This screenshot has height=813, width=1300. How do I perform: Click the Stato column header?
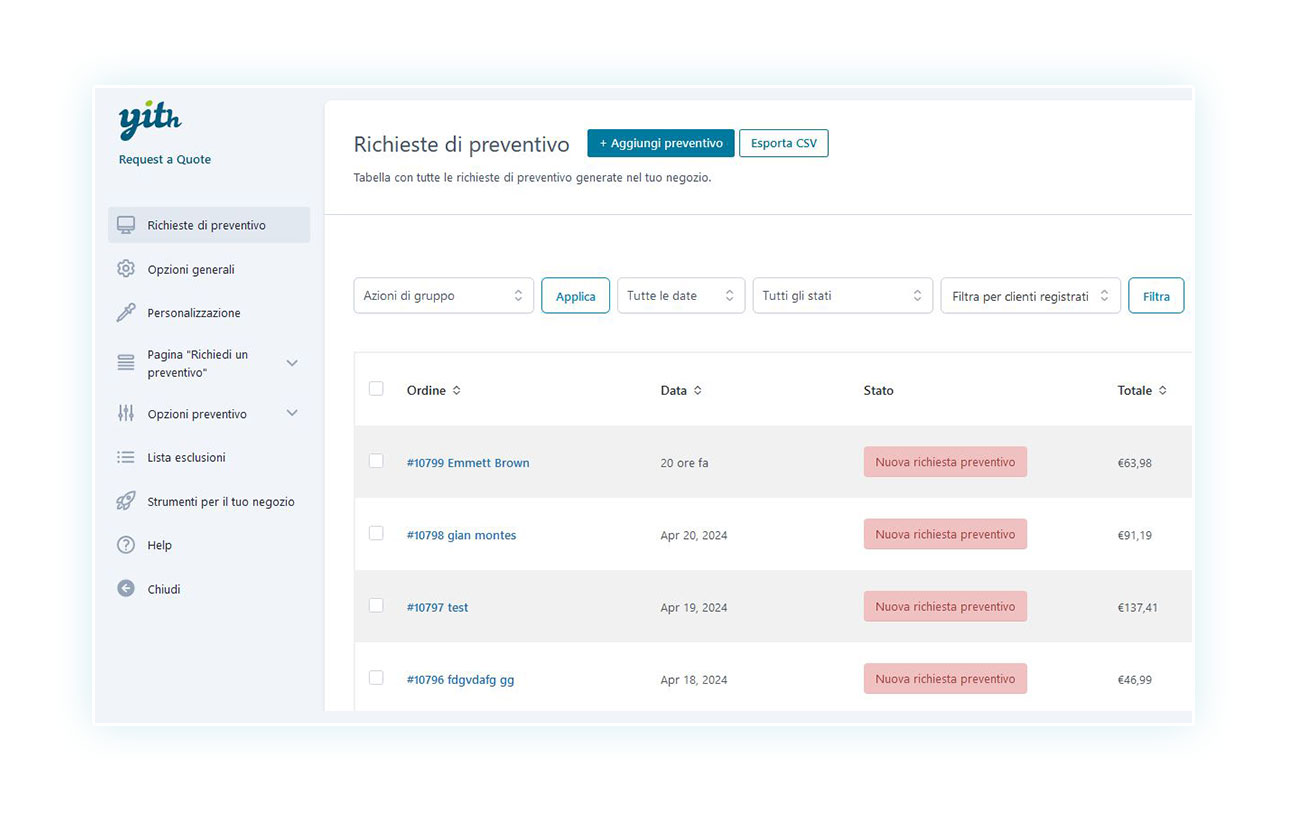pos(879,391)
